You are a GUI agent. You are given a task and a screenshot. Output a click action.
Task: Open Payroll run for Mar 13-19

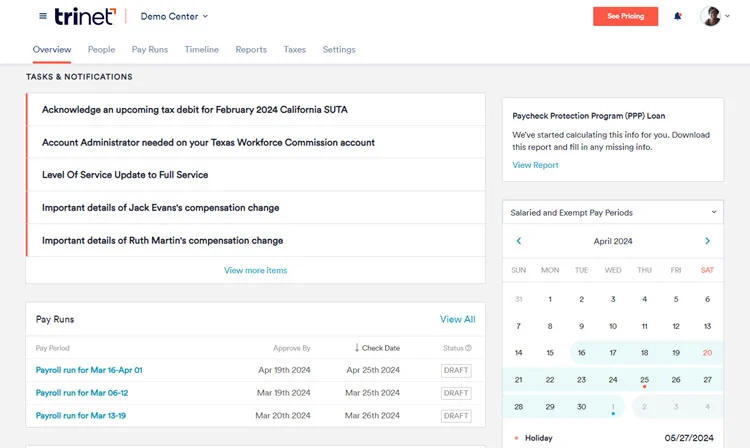coord(81,415)
